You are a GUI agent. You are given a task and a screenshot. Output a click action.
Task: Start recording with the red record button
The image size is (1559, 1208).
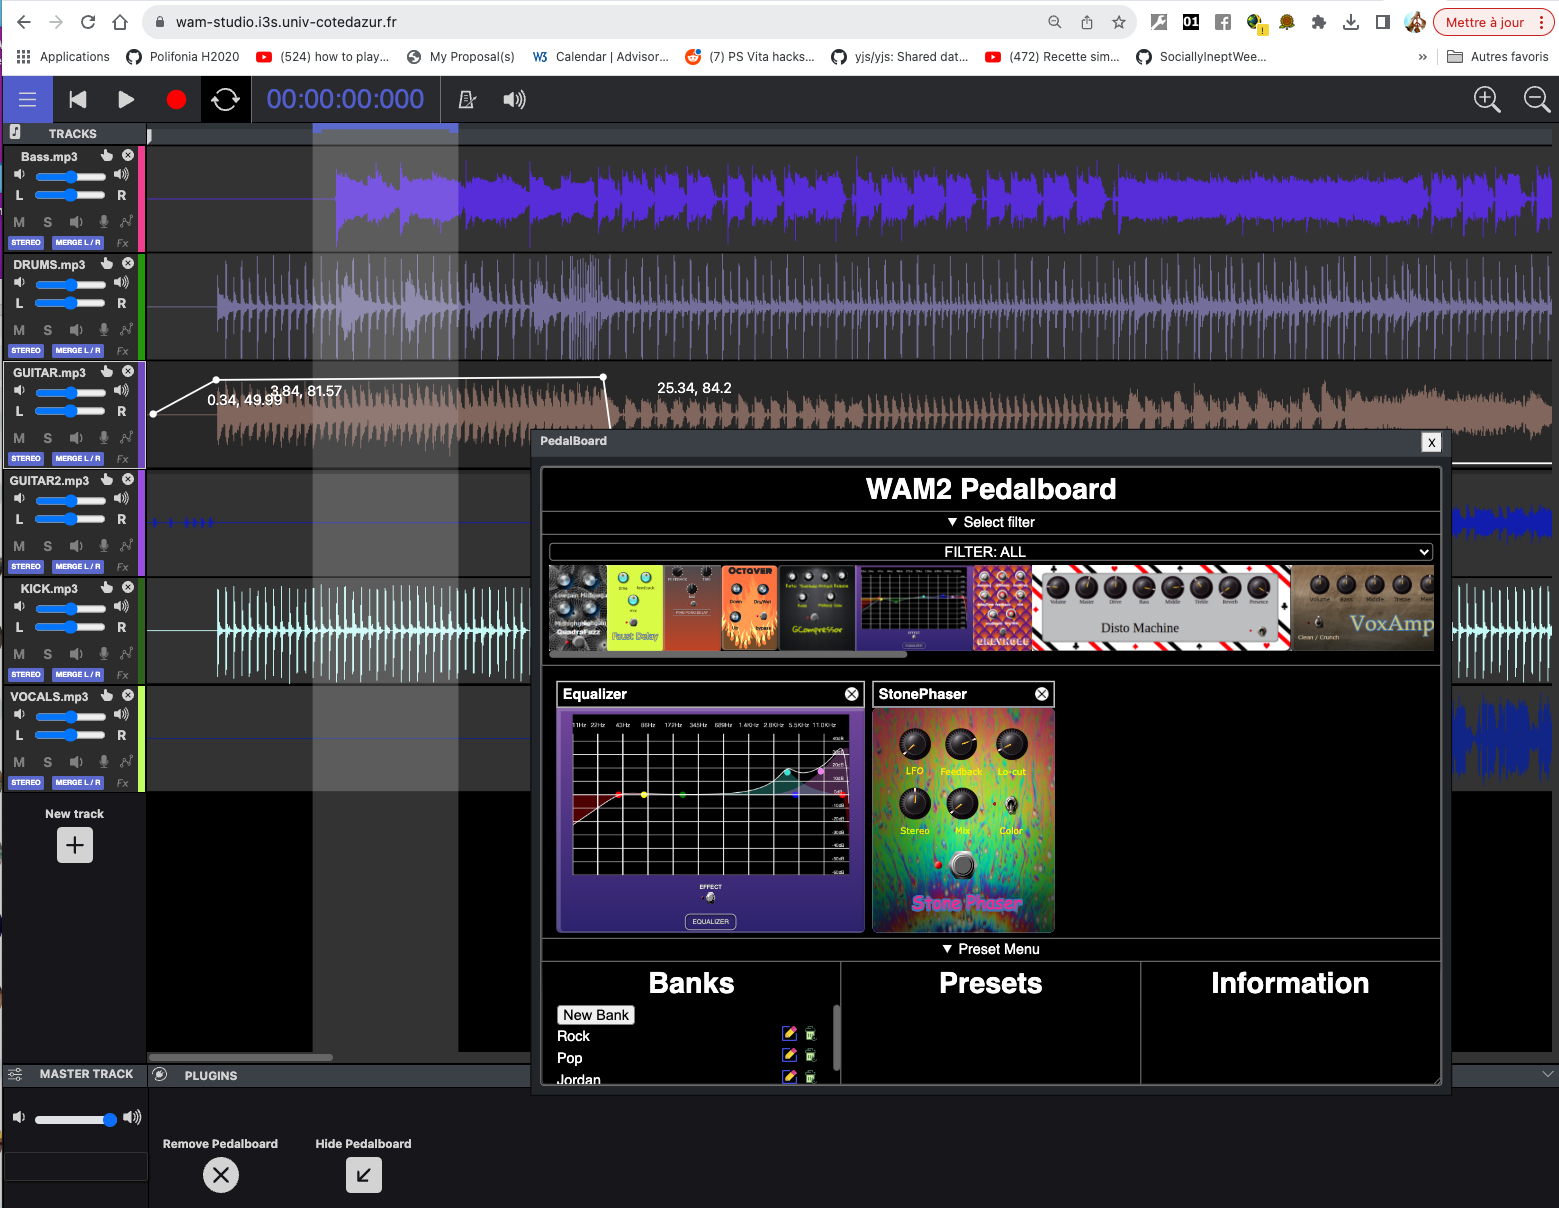[x=176, y=99]
